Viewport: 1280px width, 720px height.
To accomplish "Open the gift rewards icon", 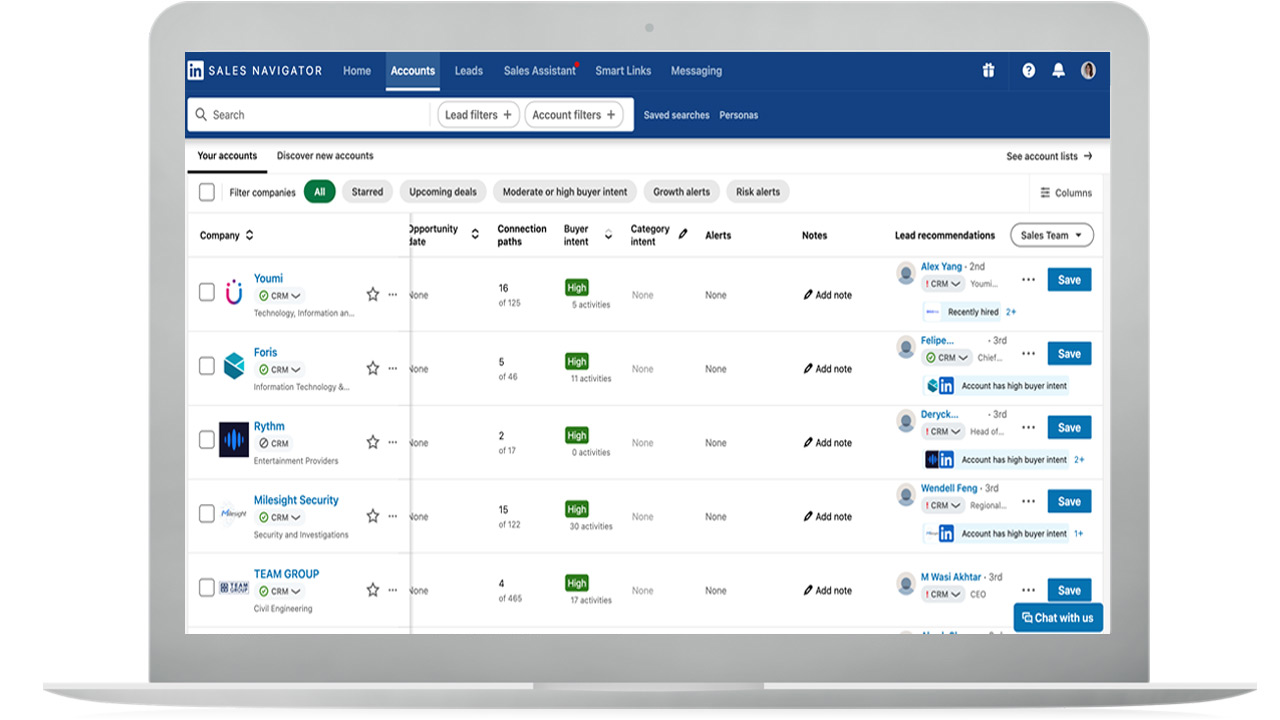I will coord(988,71).
